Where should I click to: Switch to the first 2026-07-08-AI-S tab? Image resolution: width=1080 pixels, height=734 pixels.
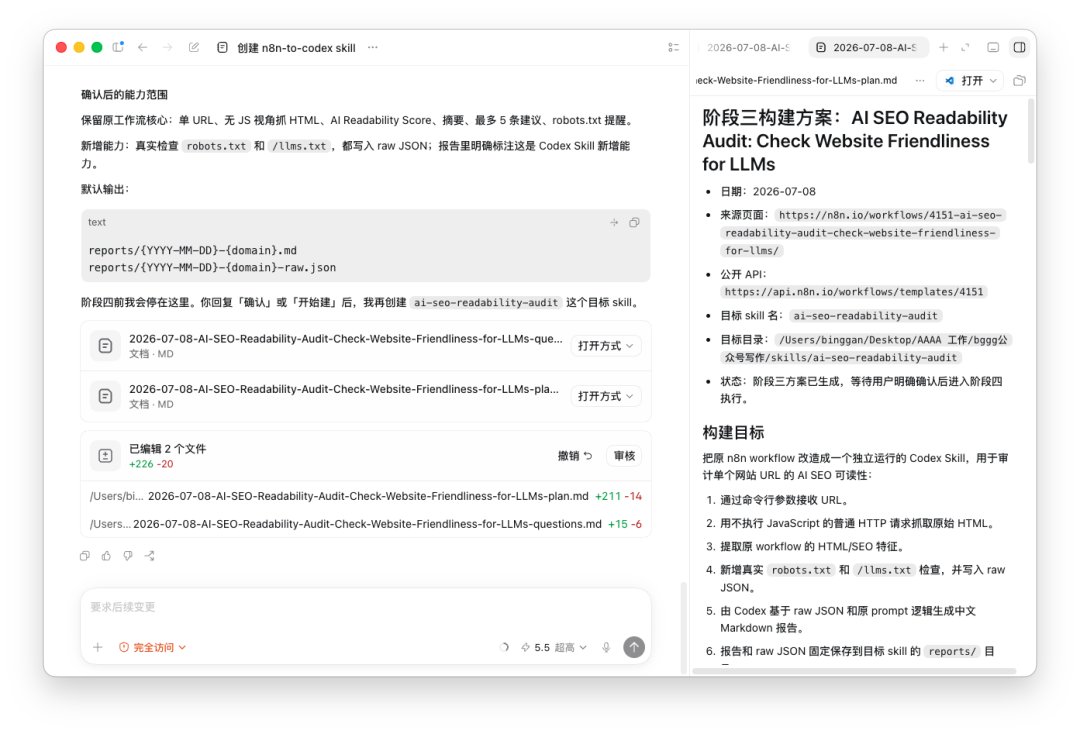tap(748, 48)
